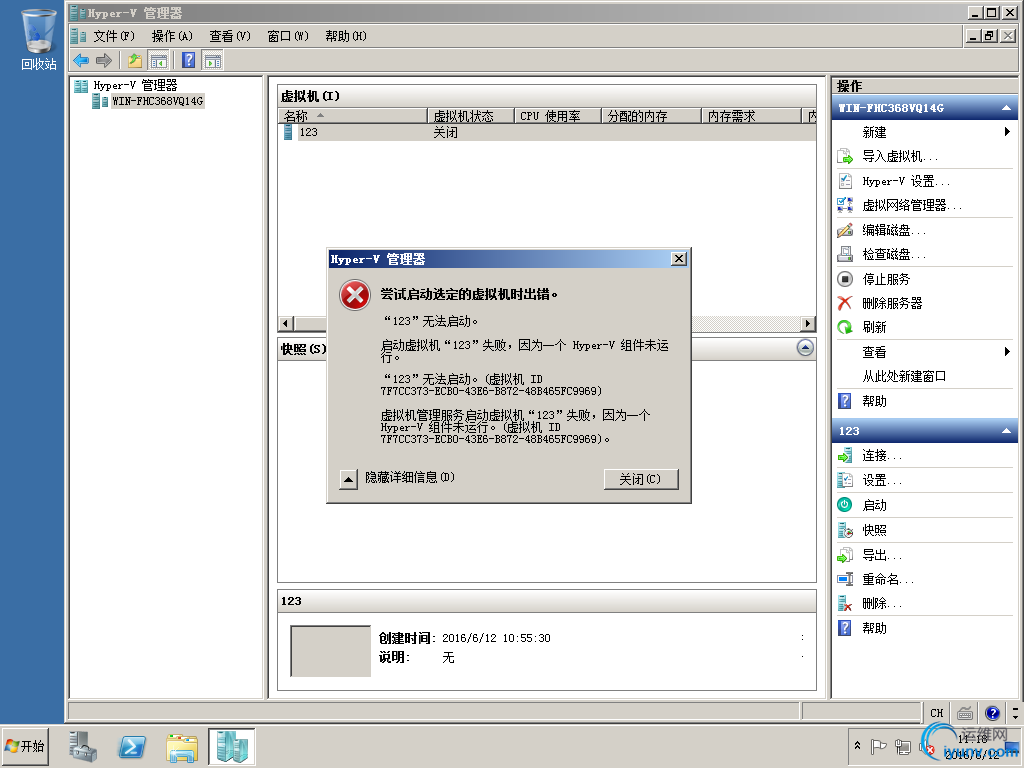
Task: Open the 文件(F) menu
Action: click(x=114, y=36)
